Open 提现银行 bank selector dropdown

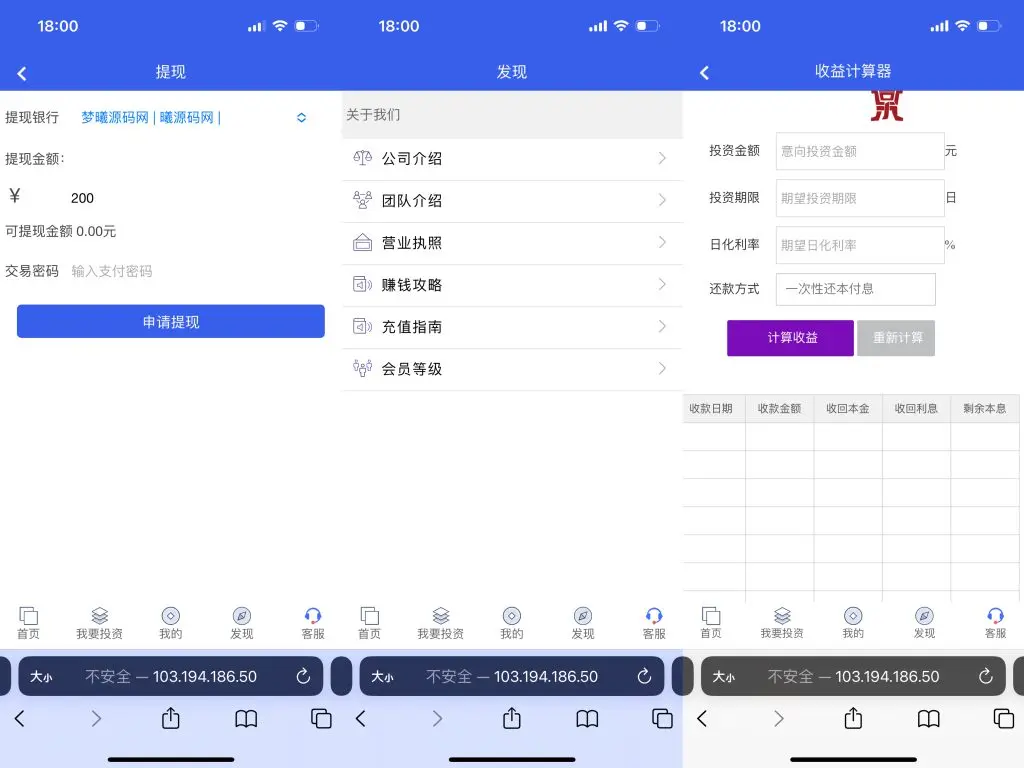tap(301, 118)
